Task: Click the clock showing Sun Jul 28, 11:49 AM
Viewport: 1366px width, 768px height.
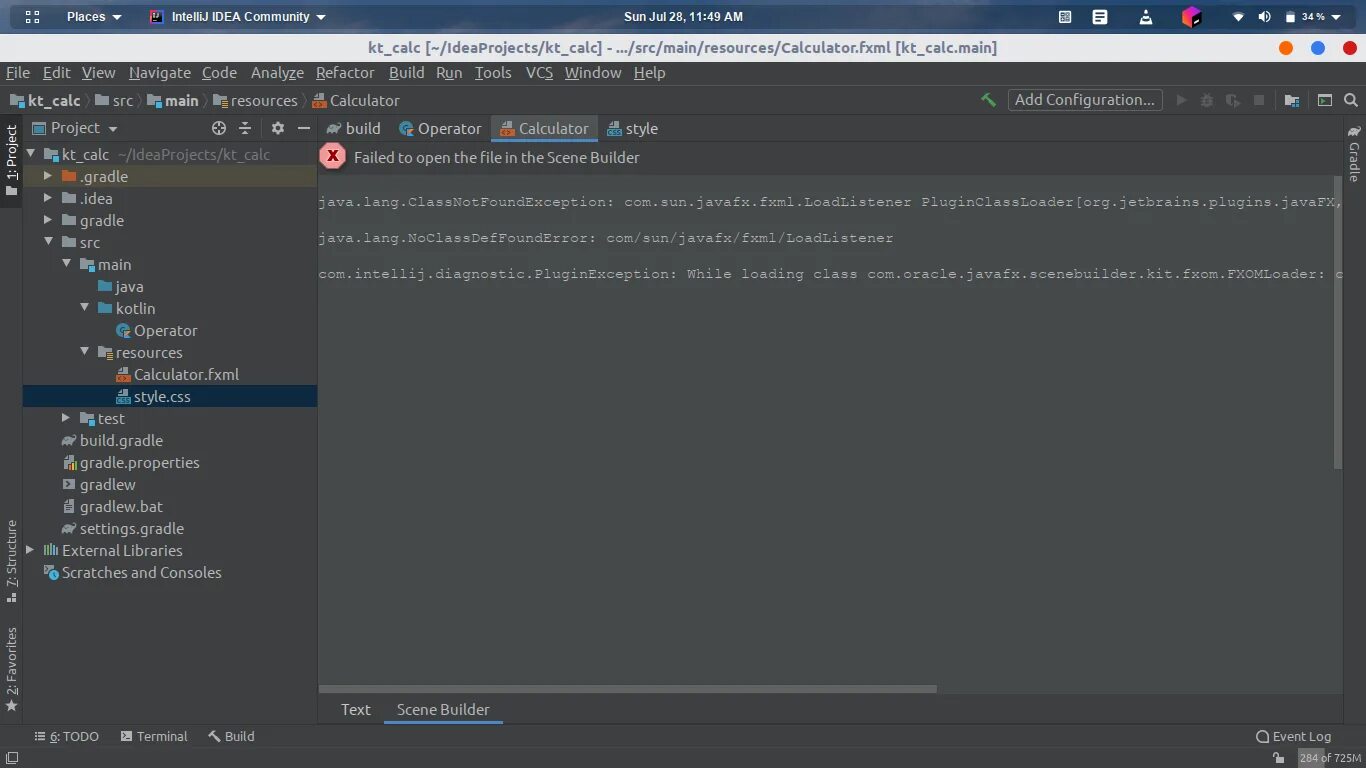Action: tap(683, 17)
